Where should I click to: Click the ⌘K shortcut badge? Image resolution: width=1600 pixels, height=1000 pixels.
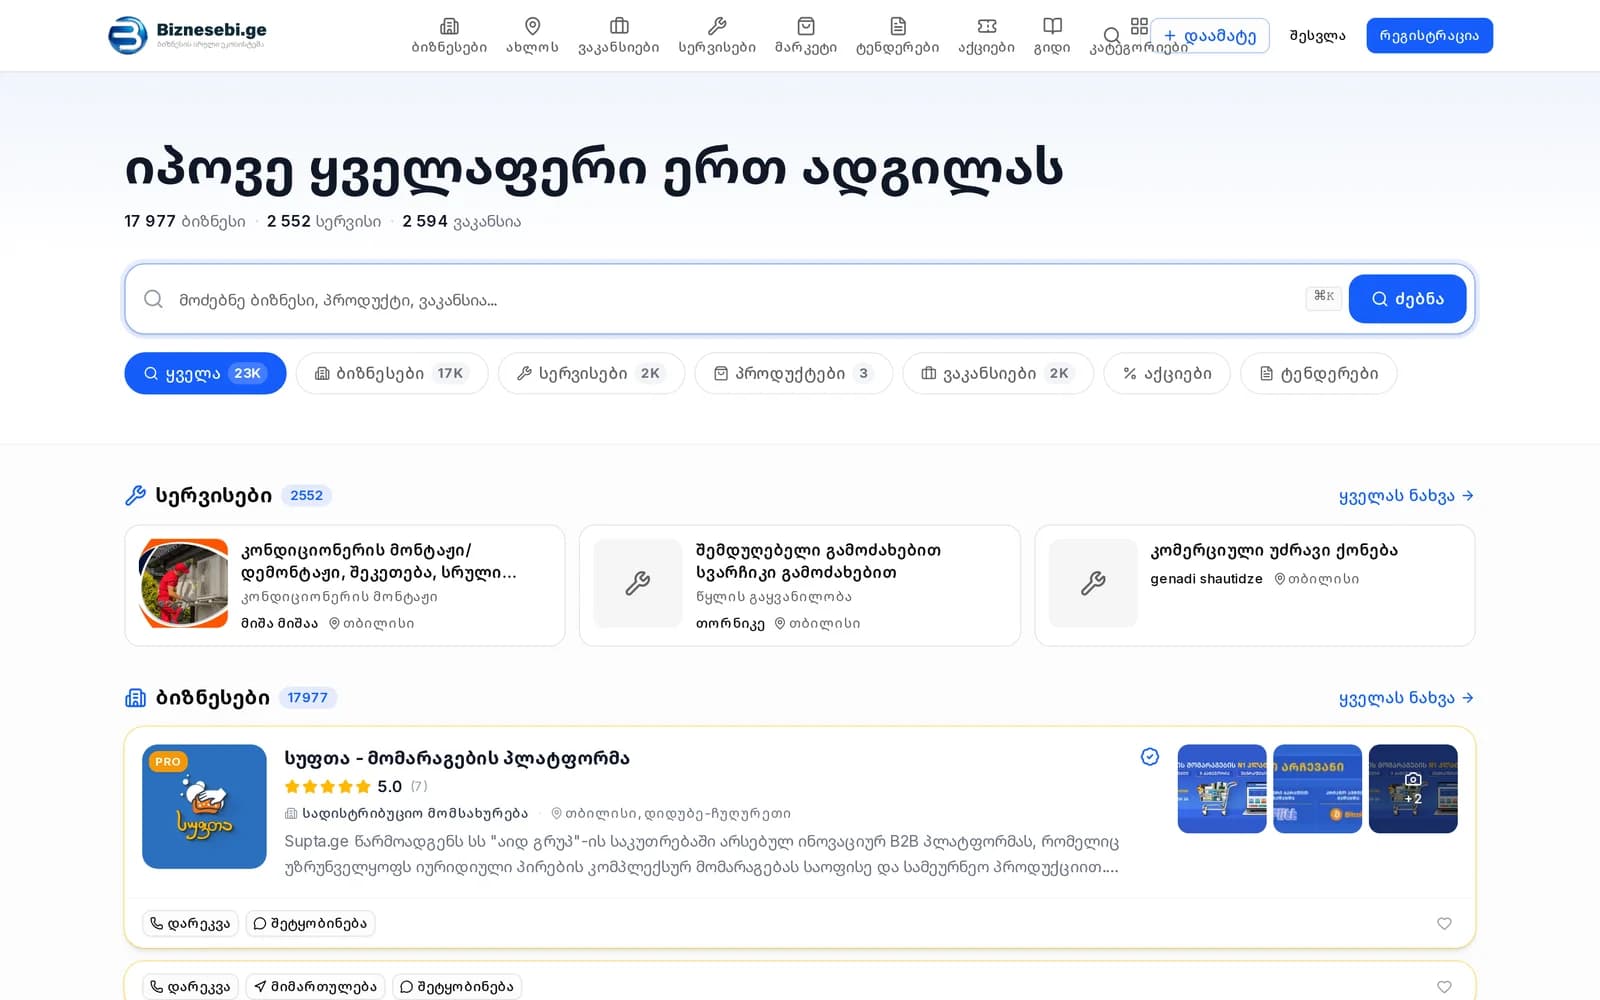pyautogui.click(x=1324, y=296)
